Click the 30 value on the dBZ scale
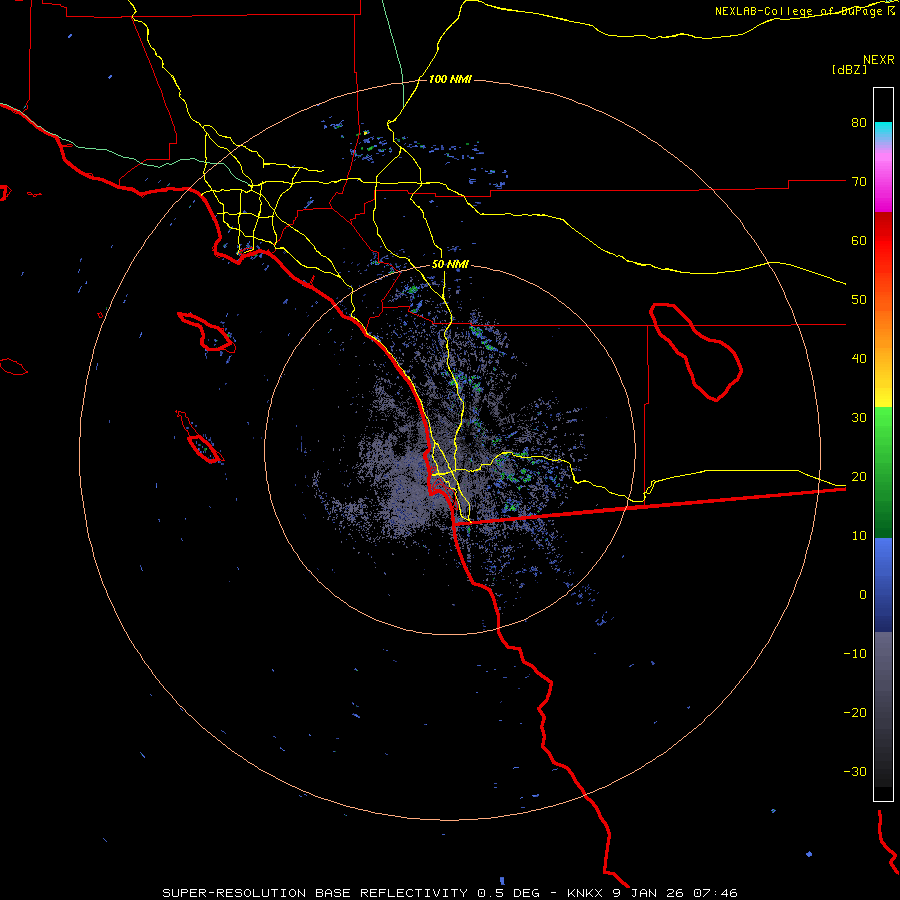This screenshot has height=900, width=900. click(x=859, y=418)
